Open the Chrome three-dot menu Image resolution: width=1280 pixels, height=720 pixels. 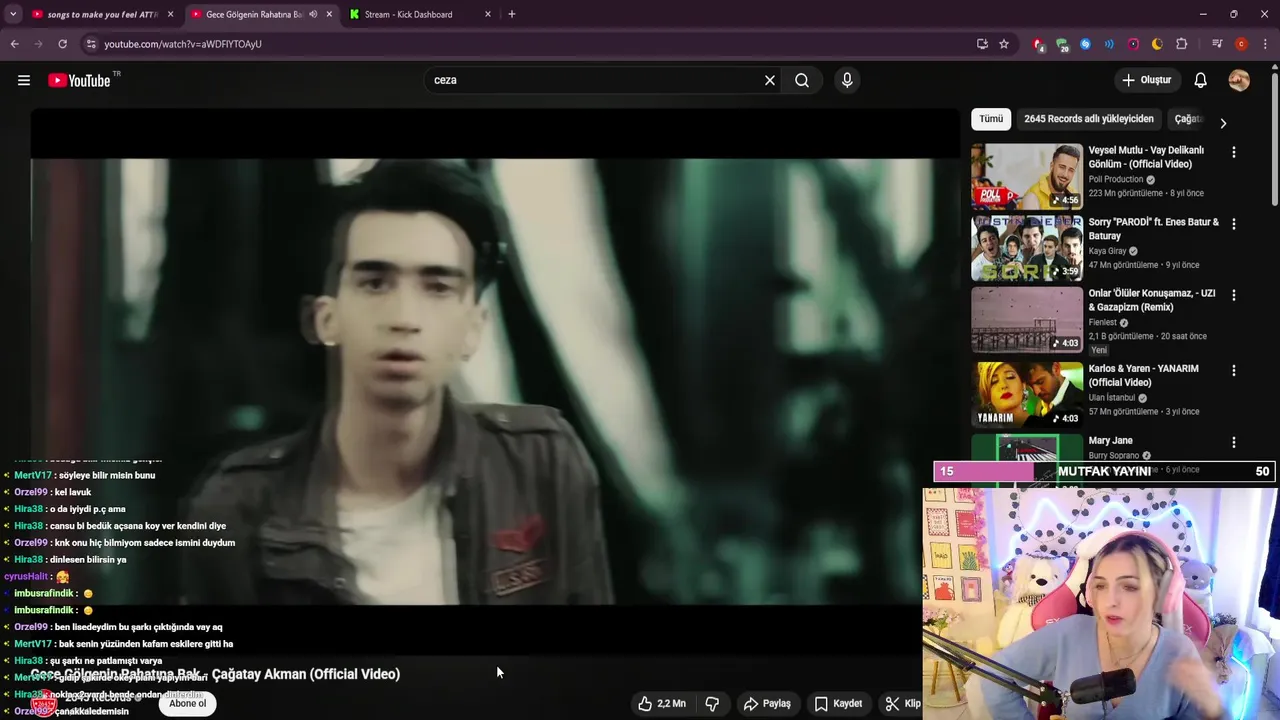pos(1263,44)
